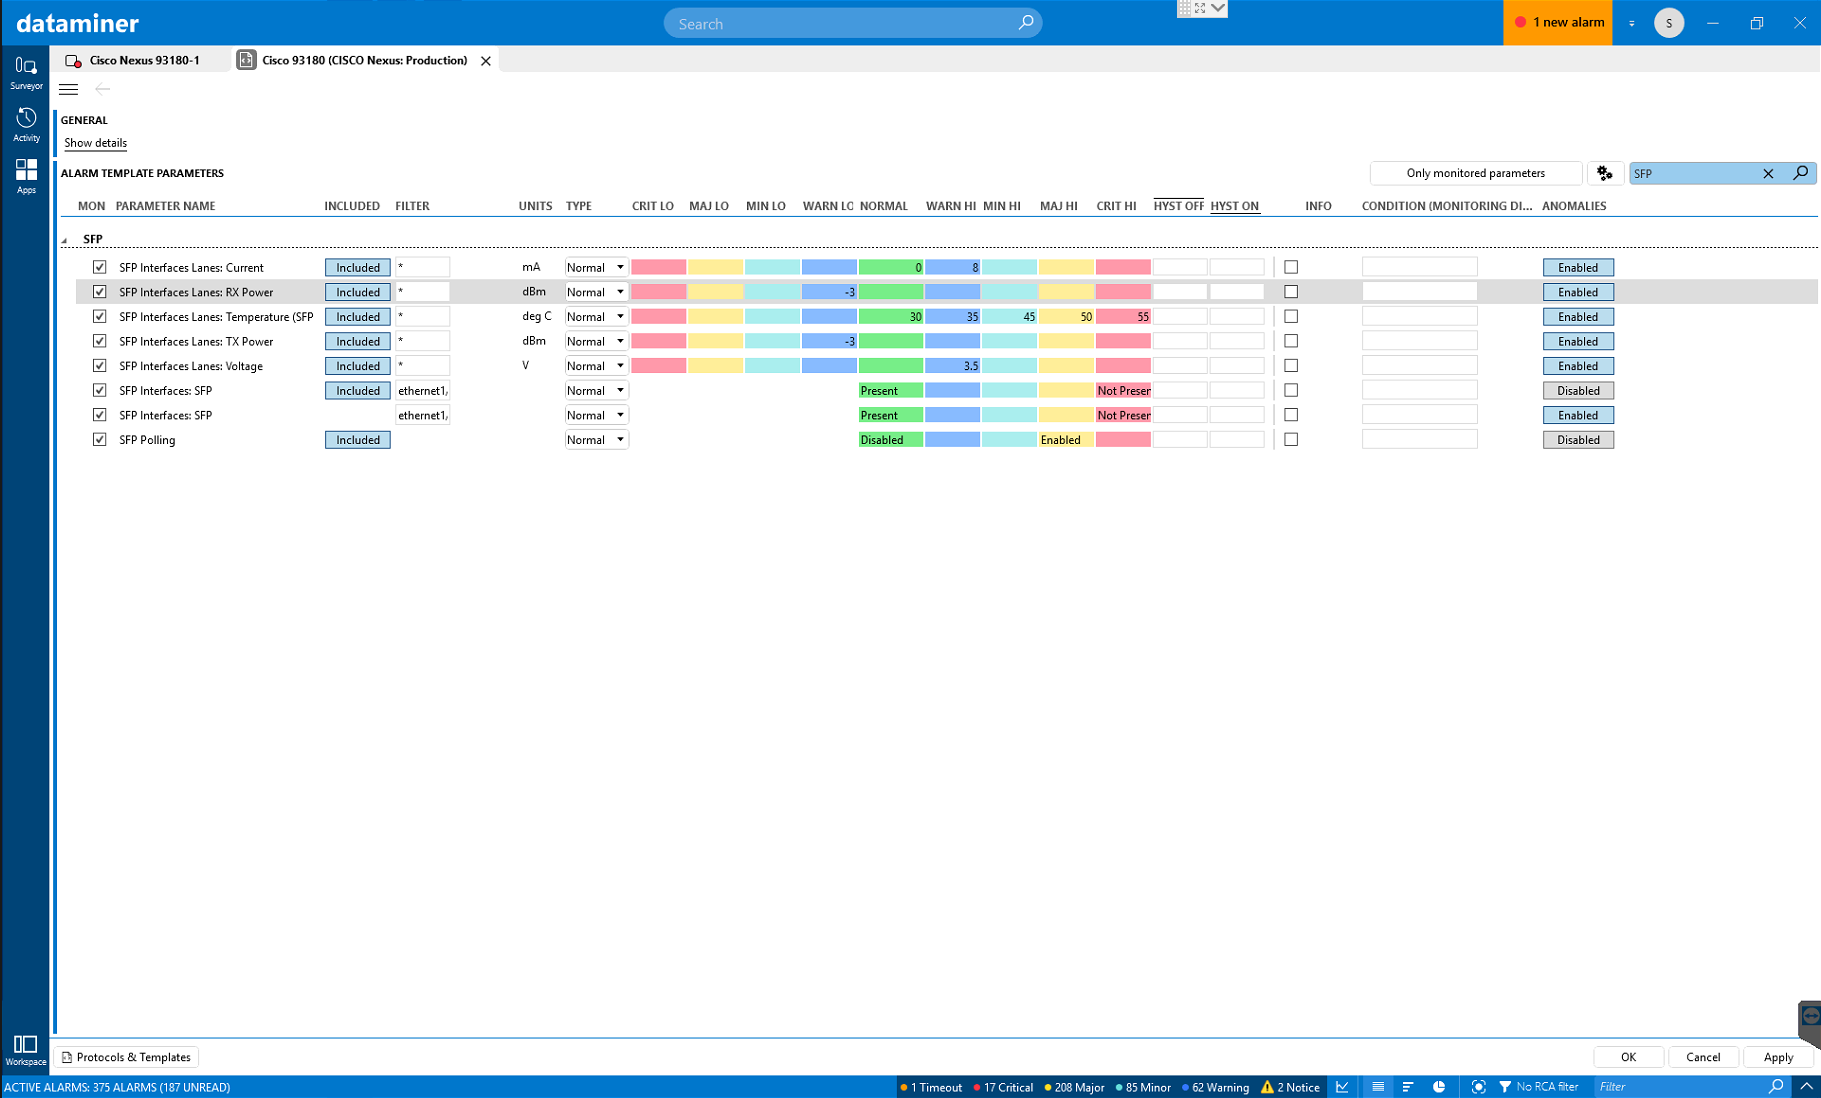Uncheck monitoring for SFP Interfaces Lanes: Temperature

tap(99, 316)
